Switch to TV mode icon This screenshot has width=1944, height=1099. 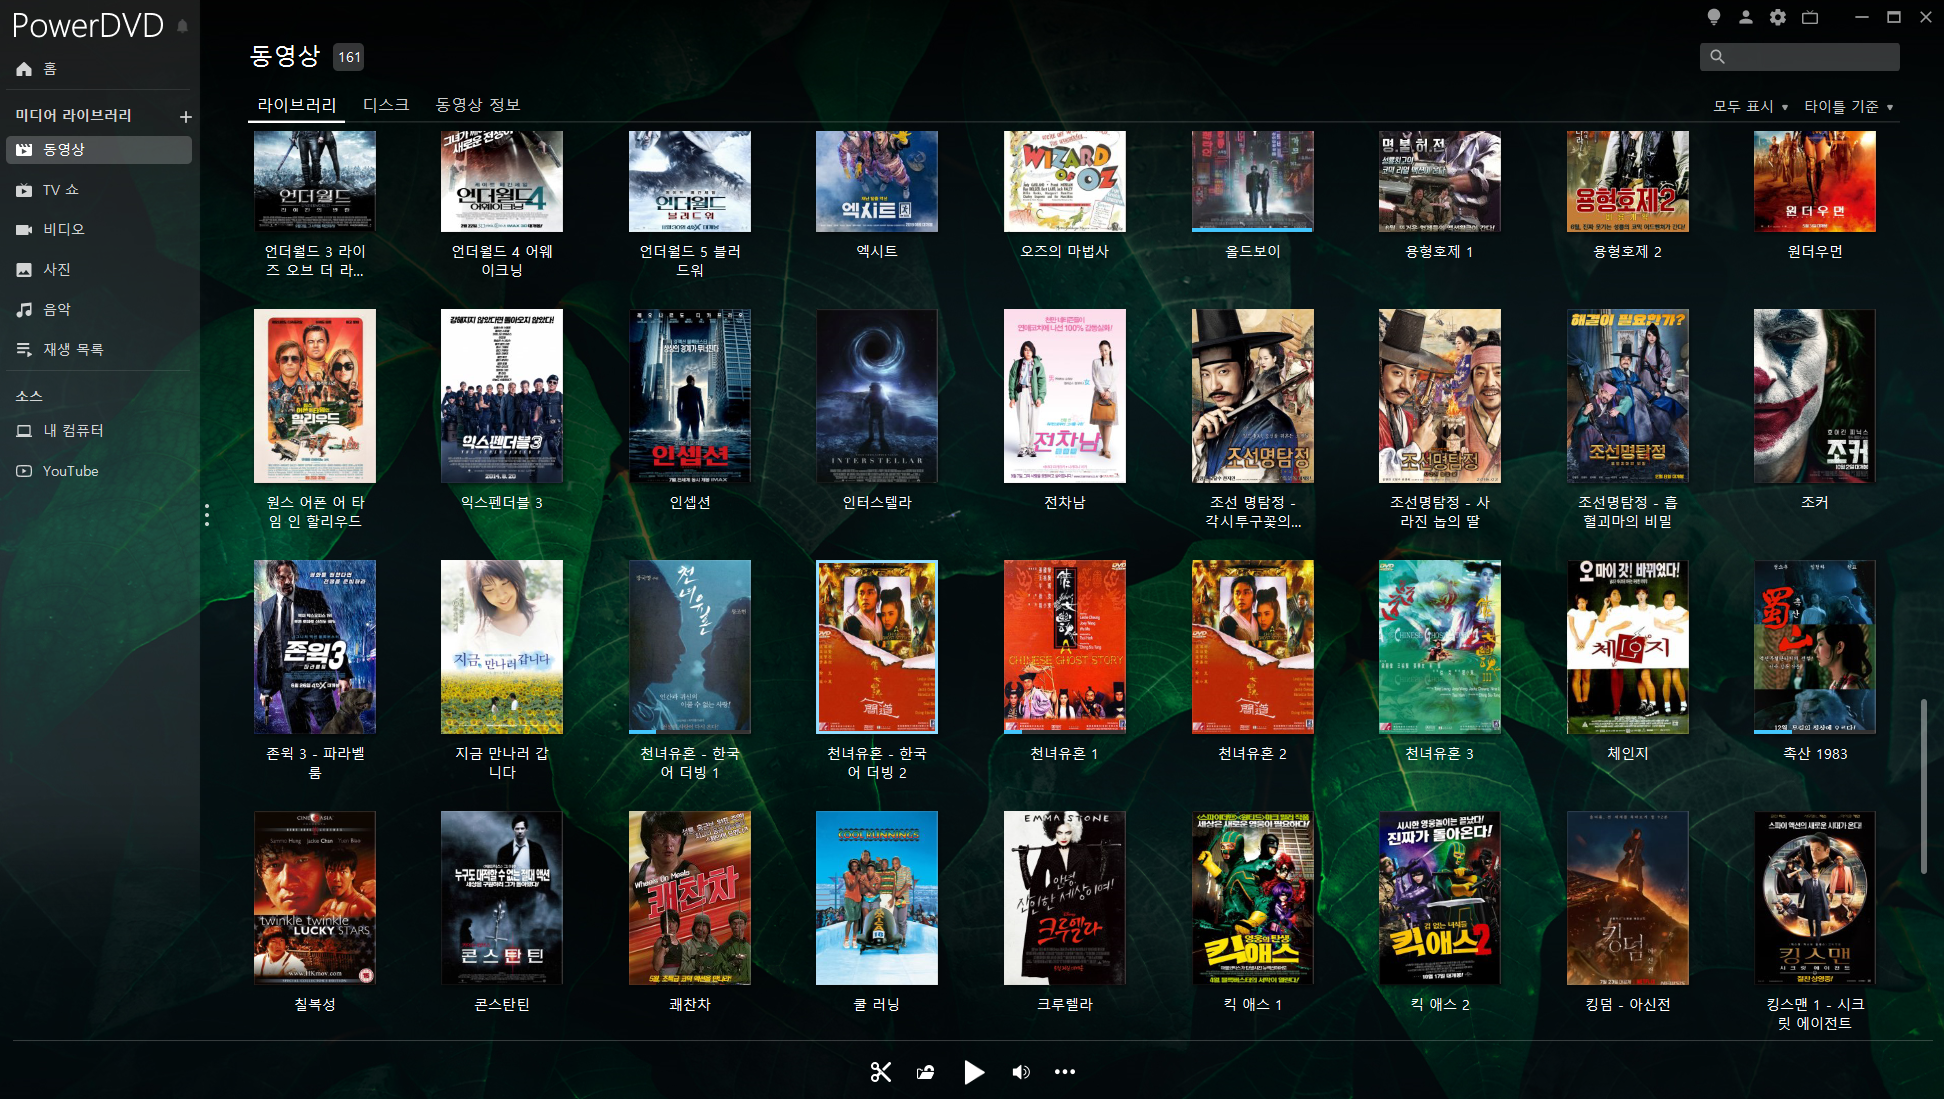[1810, 17]
